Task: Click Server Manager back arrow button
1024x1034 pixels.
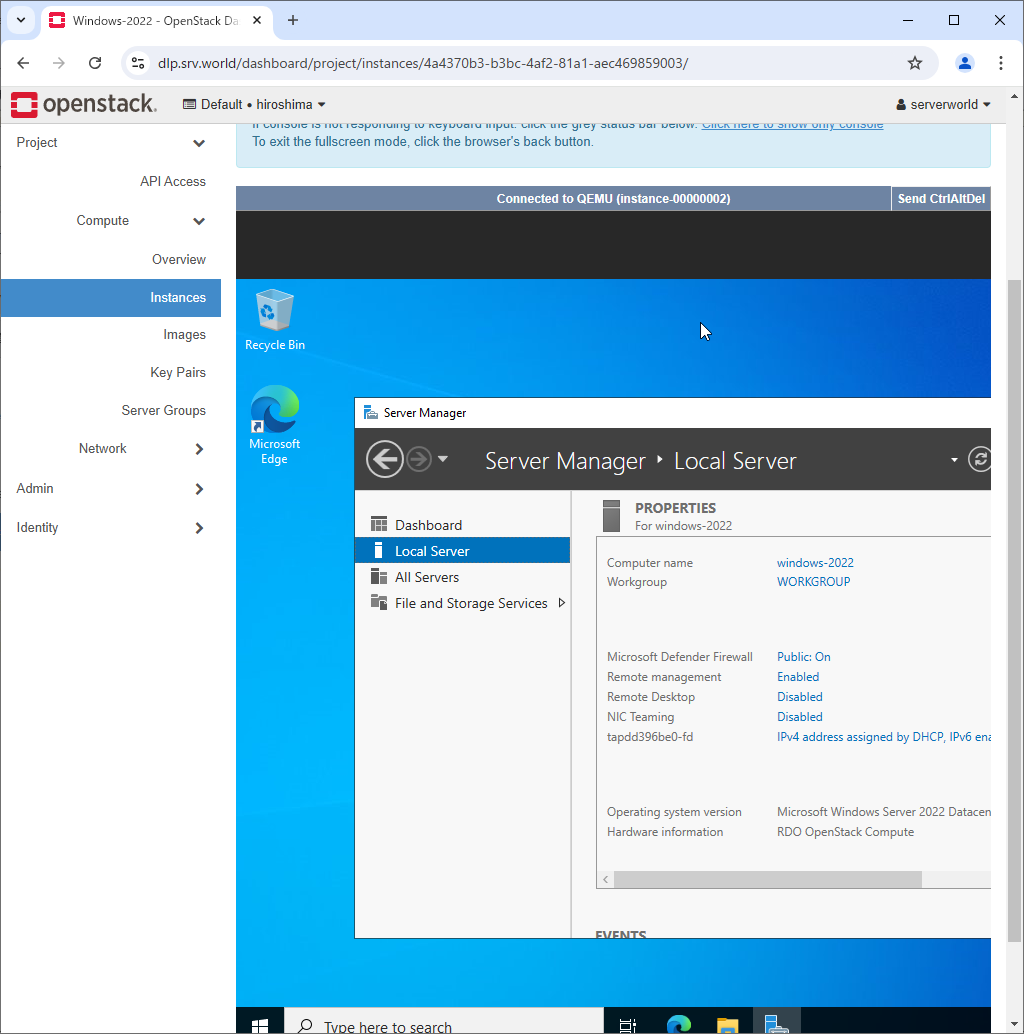Action: pyautogui.click(x=384, y=459)
